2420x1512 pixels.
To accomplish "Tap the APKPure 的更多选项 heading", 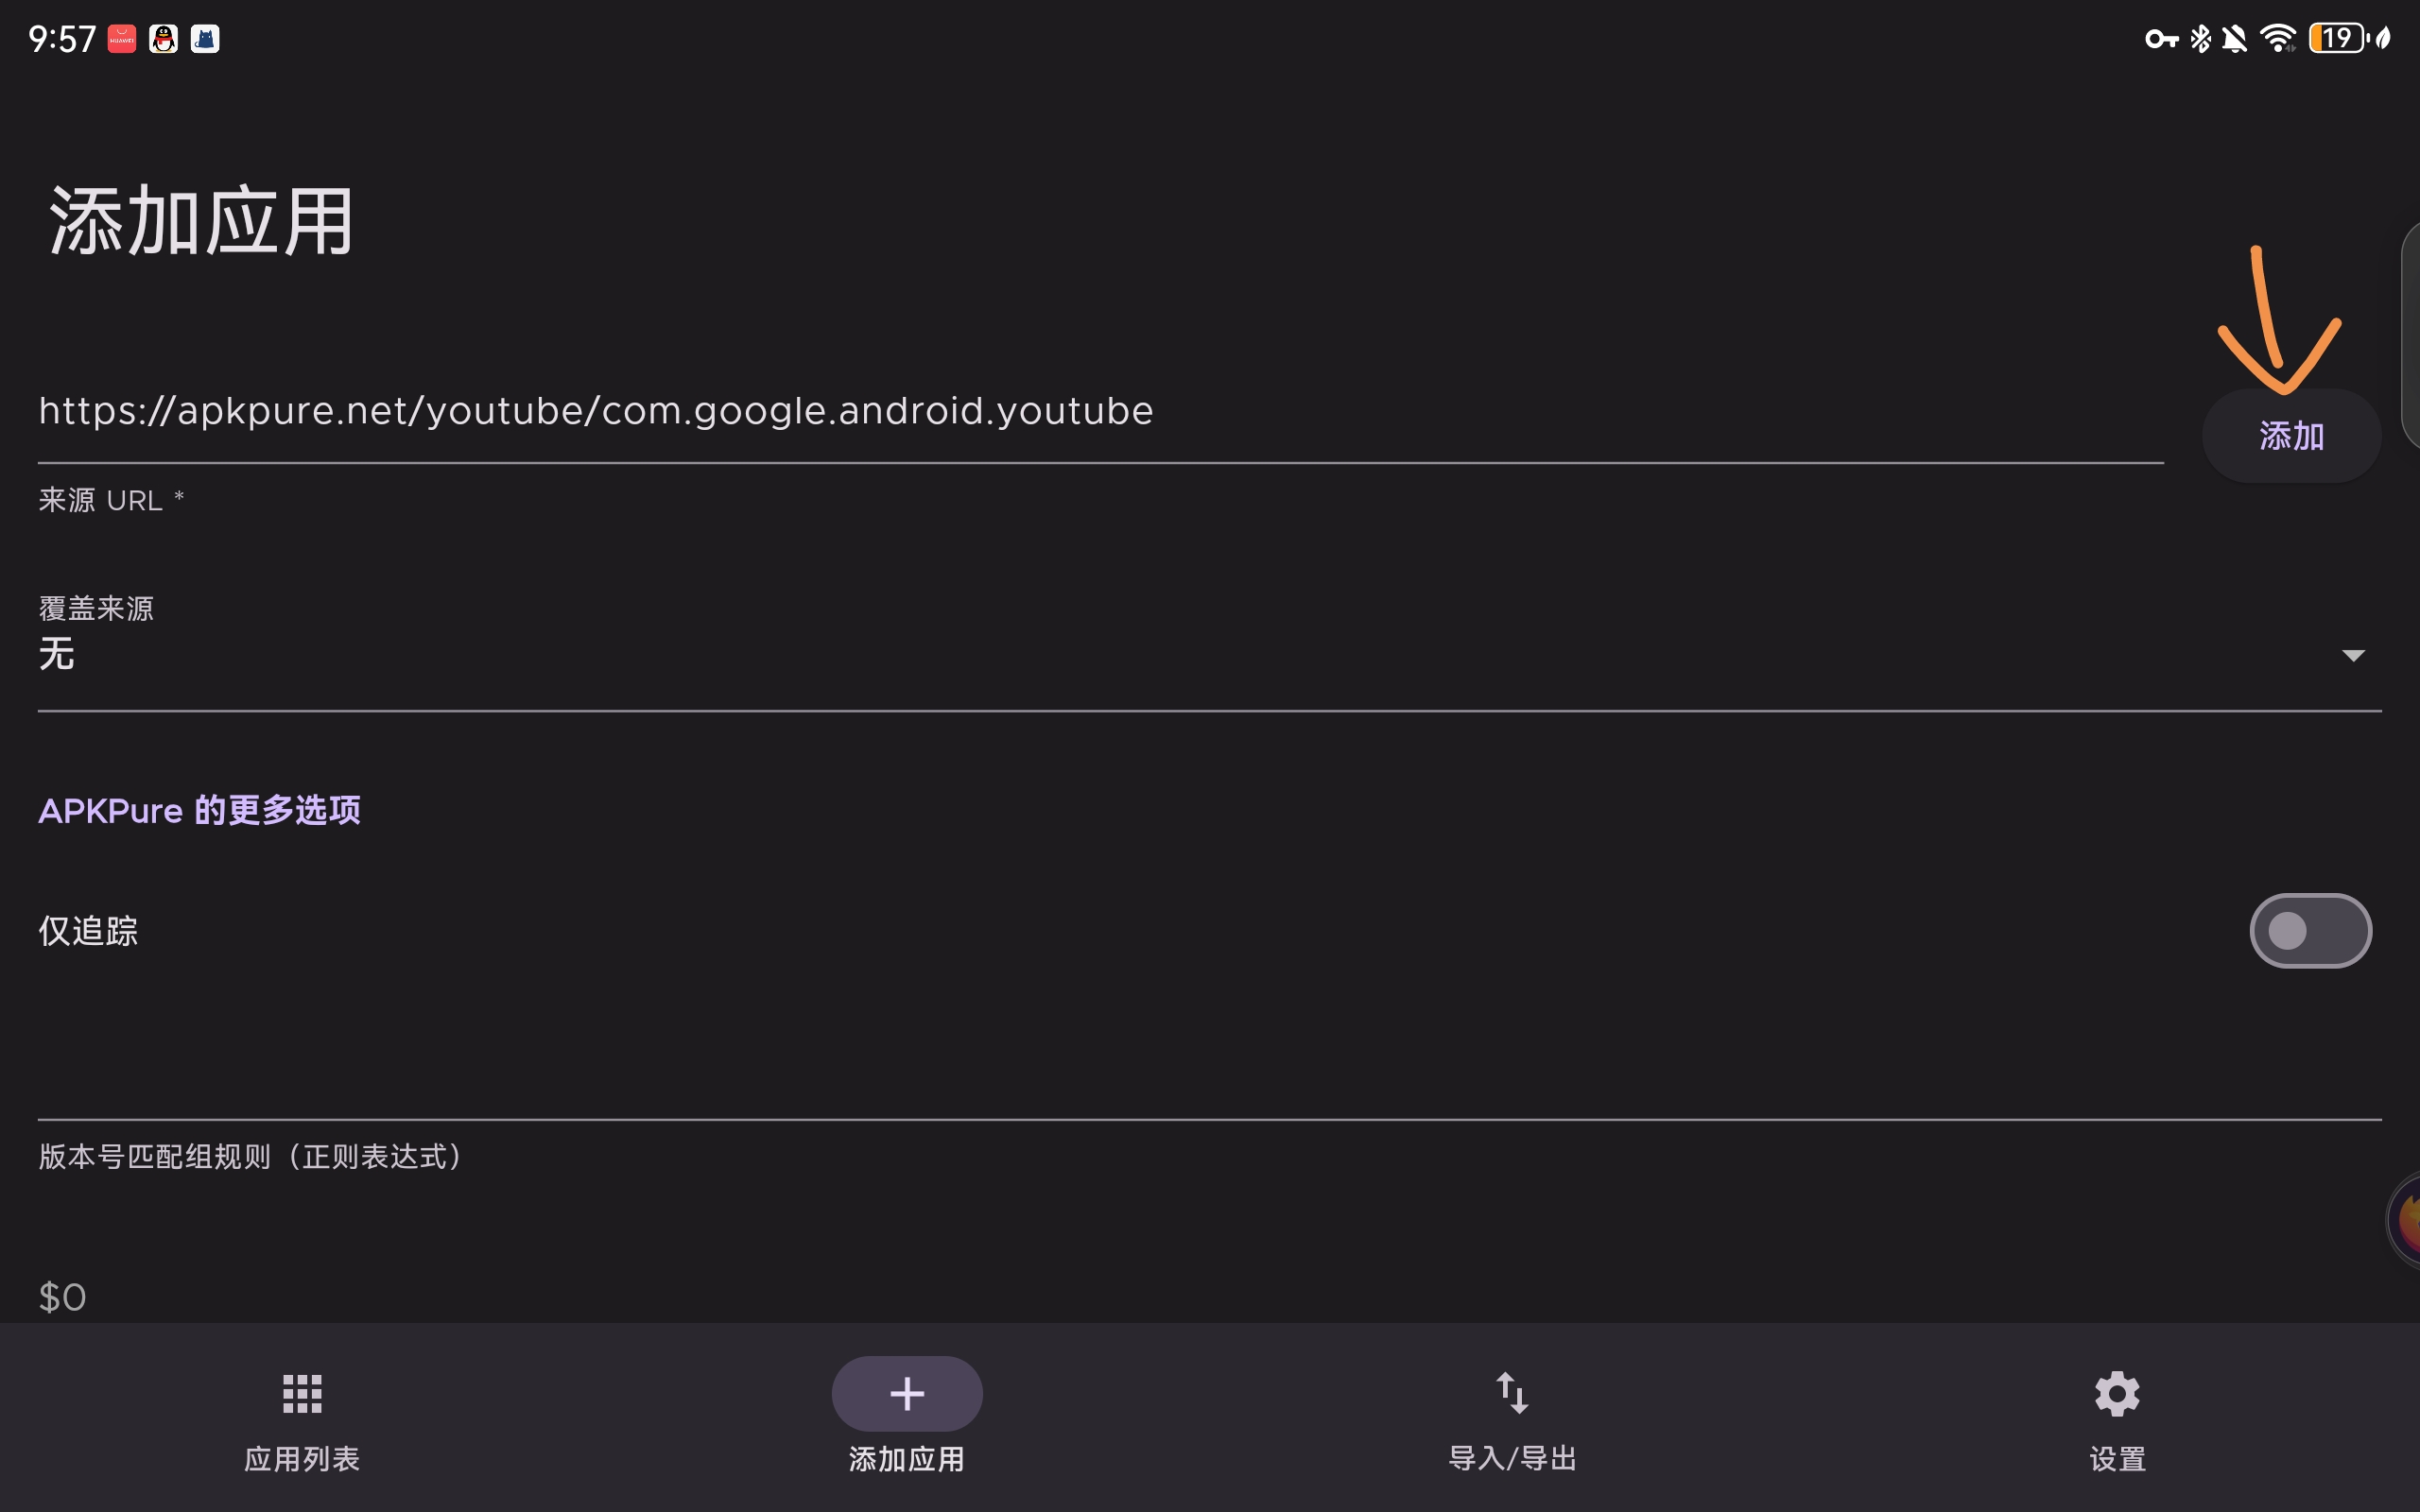I will click(199, 810).
